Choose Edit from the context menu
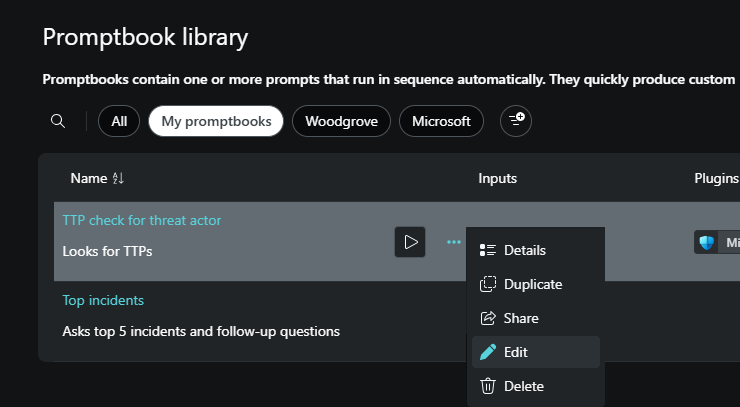The image size is (740, 407). 536,352
